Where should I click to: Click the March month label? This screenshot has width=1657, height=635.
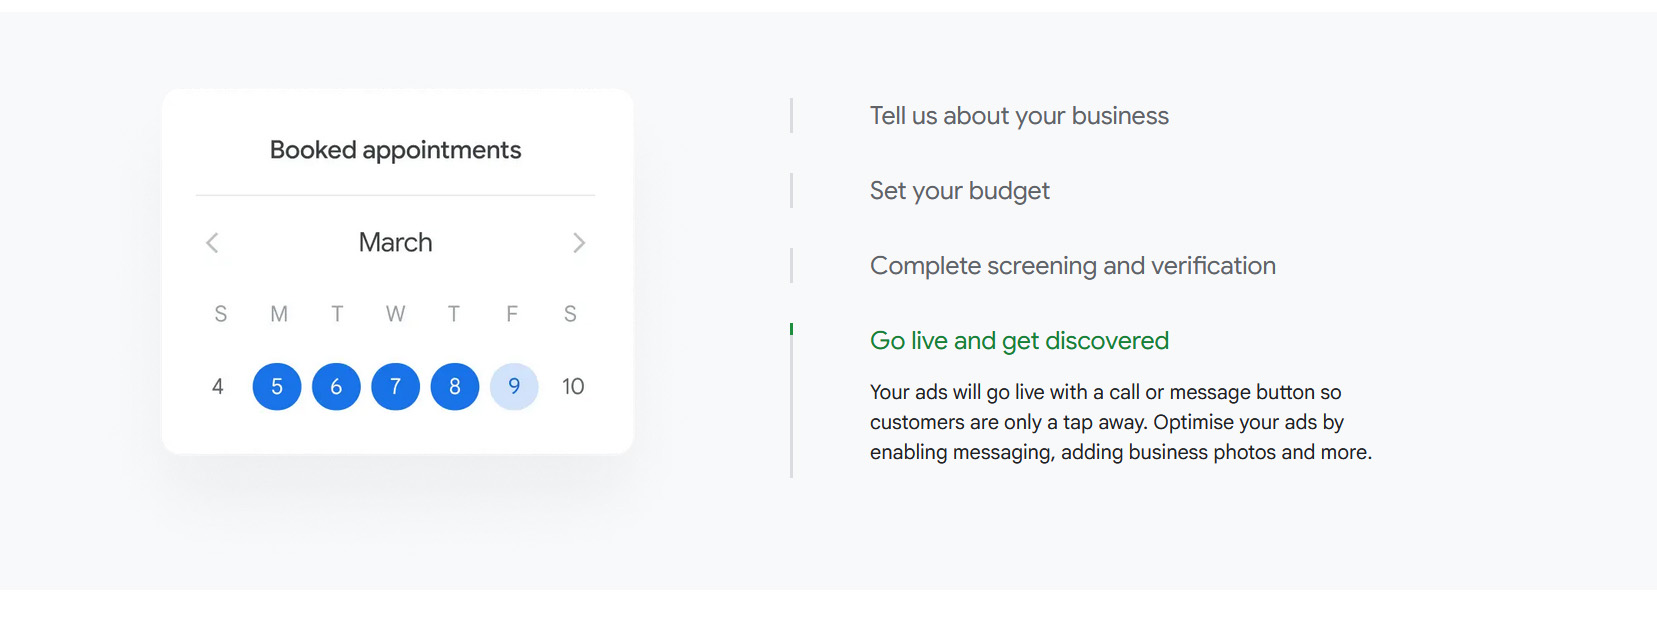click(395, 243)
